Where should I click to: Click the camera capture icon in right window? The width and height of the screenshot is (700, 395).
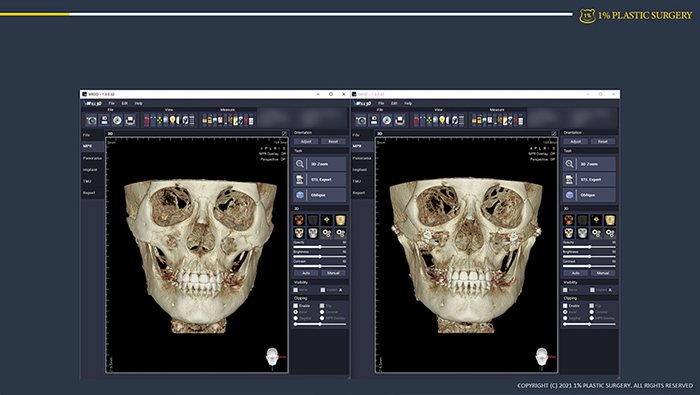tap(361, 121)
